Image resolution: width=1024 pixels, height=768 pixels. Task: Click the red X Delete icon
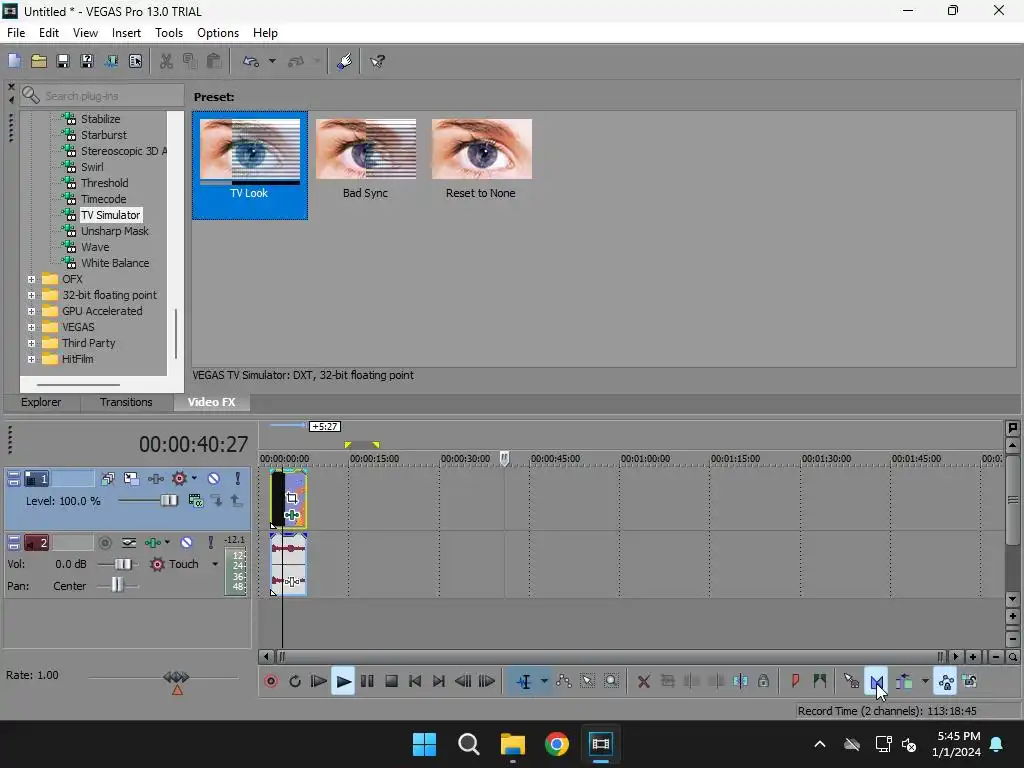click(x=643, y=681)
